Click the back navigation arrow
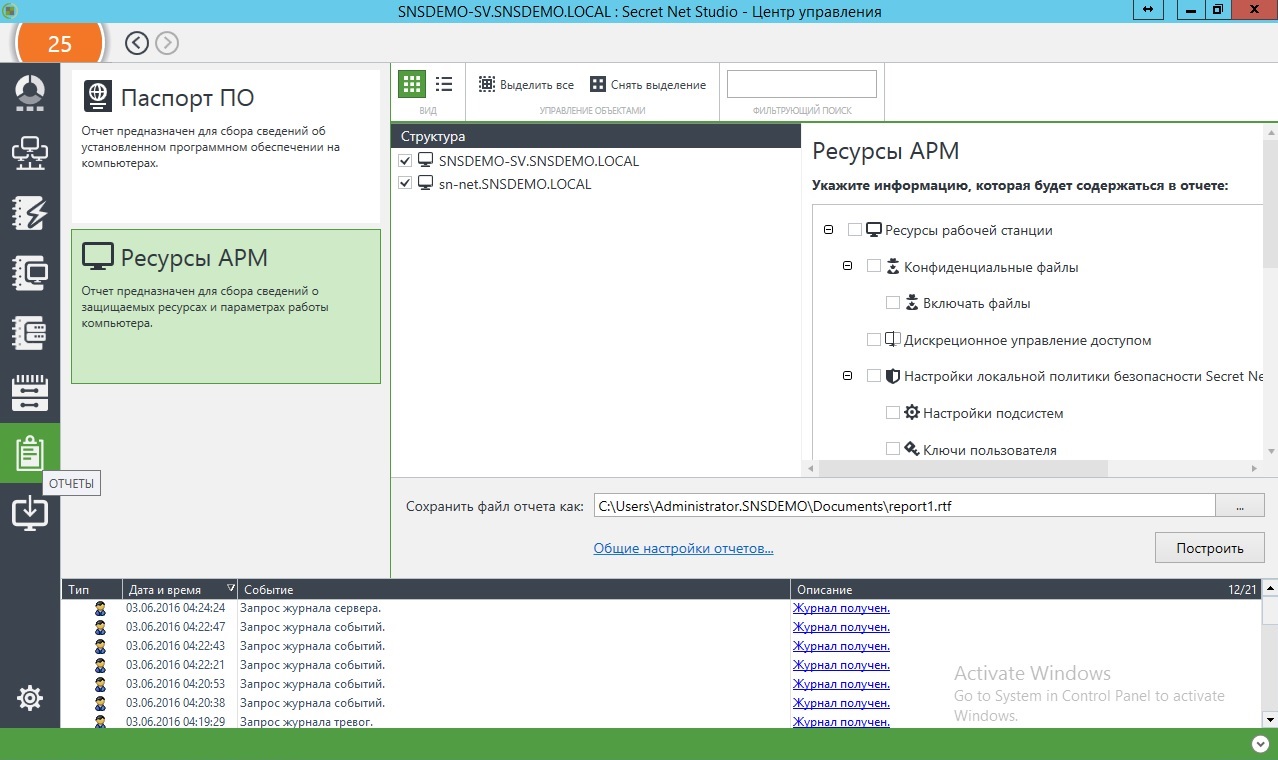Viewport: 1278px width, 760px height. pos(137,43)
